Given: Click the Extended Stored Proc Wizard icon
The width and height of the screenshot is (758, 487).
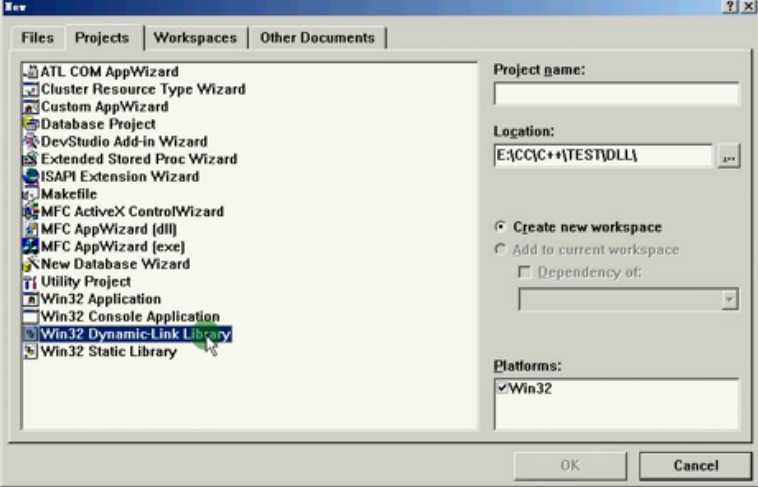Looking at the screenshot, I should coord(30,159).
